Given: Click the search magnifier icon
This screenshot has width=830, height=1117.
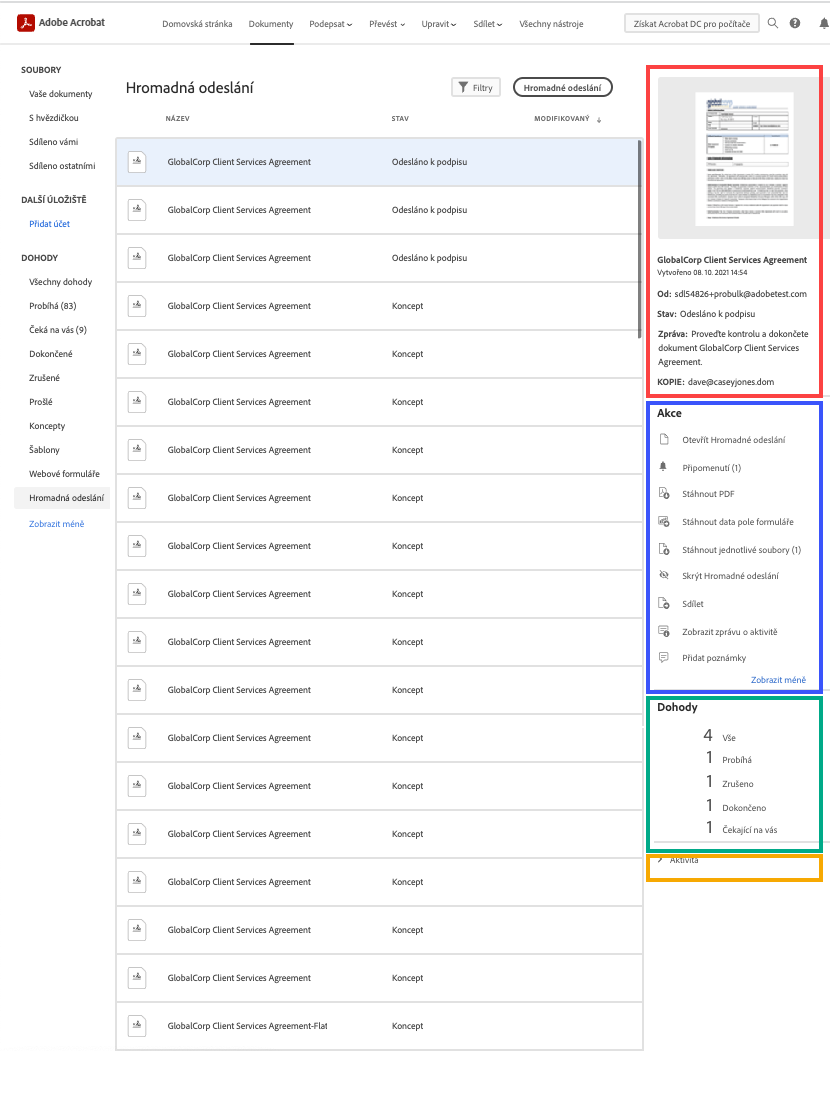Looking at the screenshot, I should click(x=773, y=23).
